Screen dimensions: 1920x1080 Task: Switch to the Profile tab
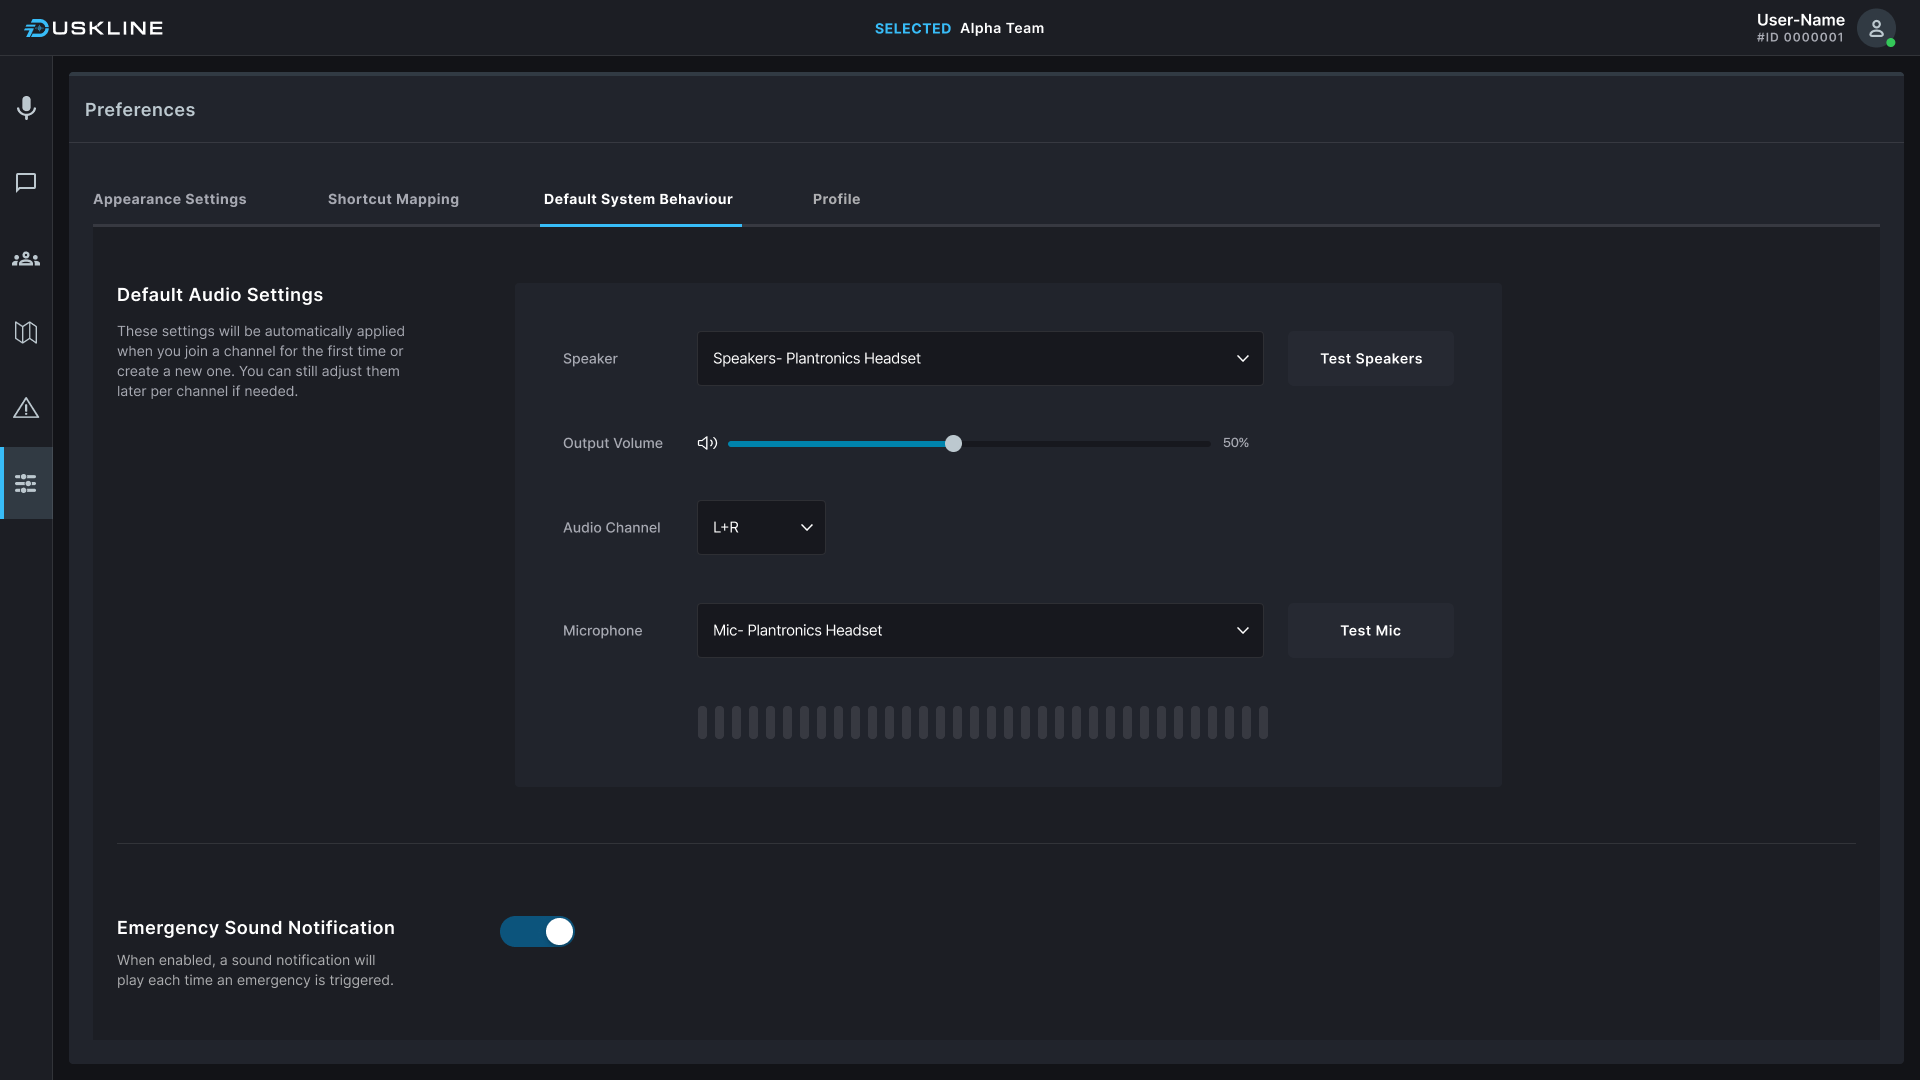(836, 199)
